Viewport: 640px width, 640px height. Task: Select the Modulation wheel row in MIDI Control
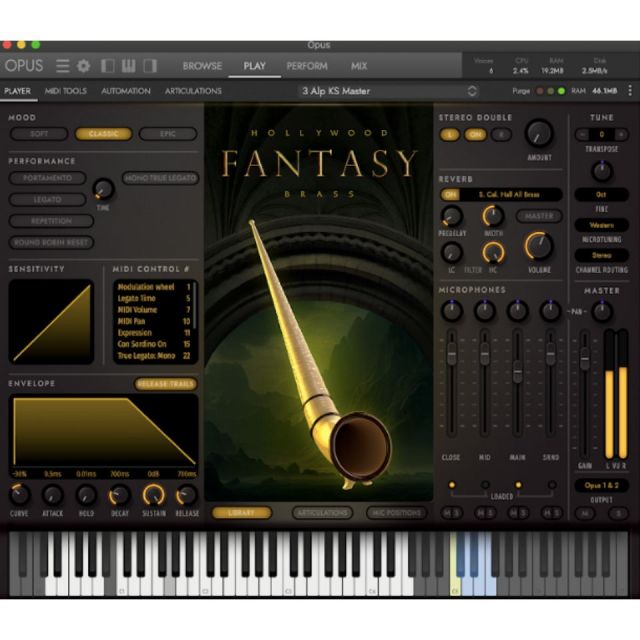pyautogui.click(x=154, y=287)
